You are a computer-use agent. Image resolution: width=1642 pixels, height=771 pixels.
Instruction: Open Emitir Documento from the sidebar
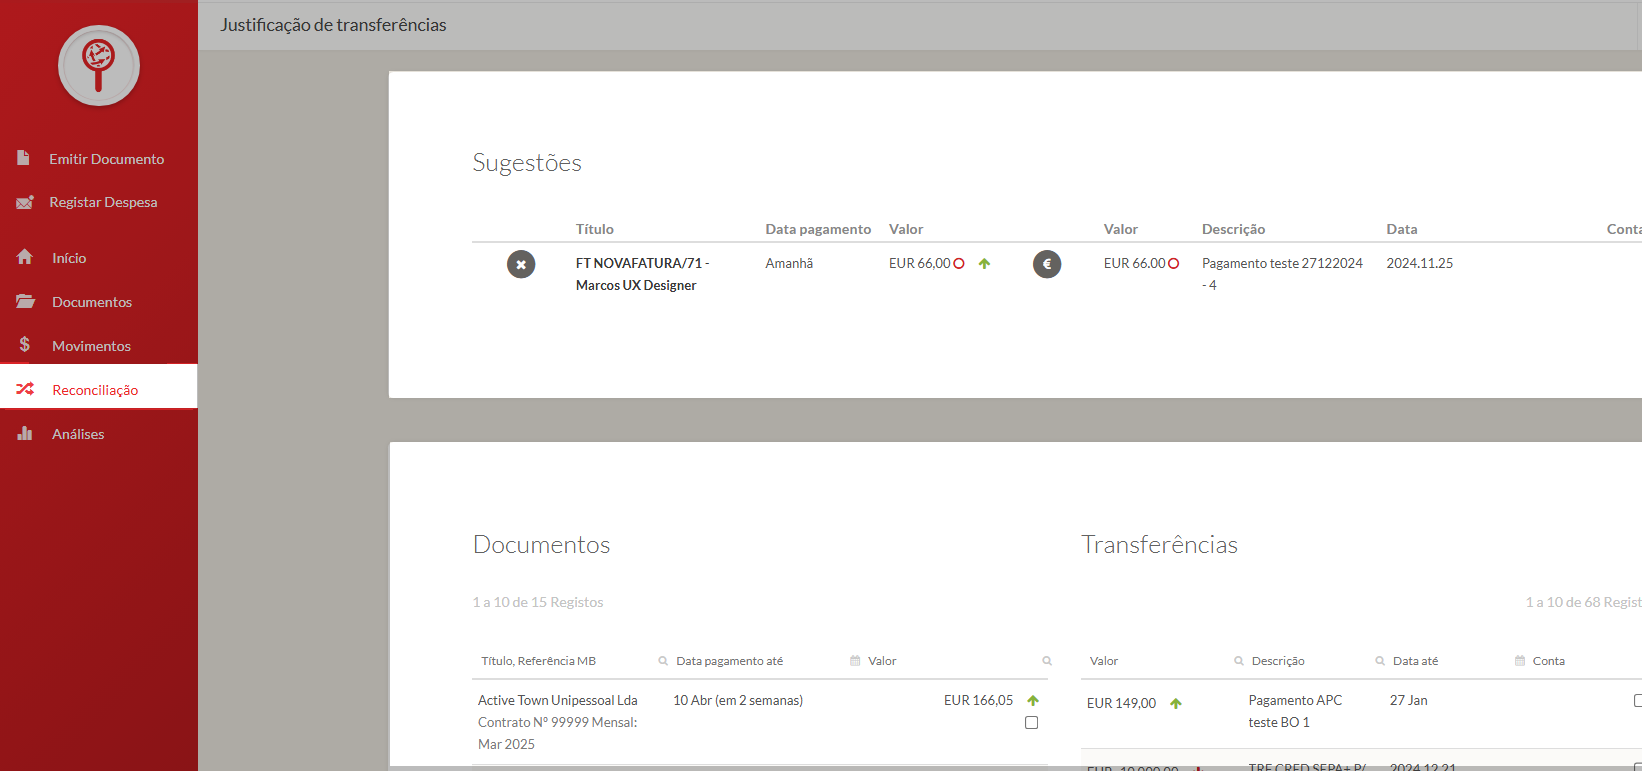pos(106,159)
